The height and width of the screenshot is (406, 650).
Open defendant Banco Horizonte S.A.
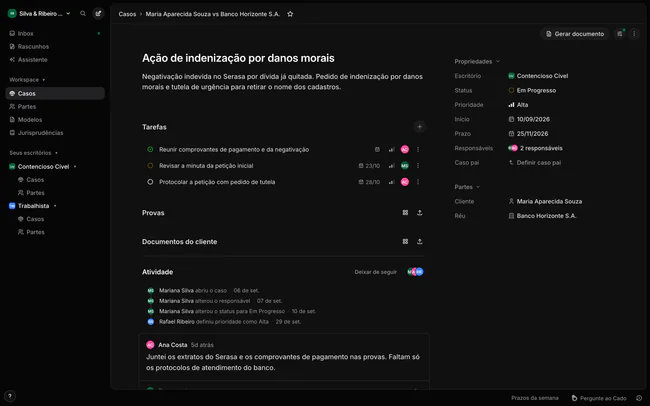pyautogui.click(x=542, y=216)
